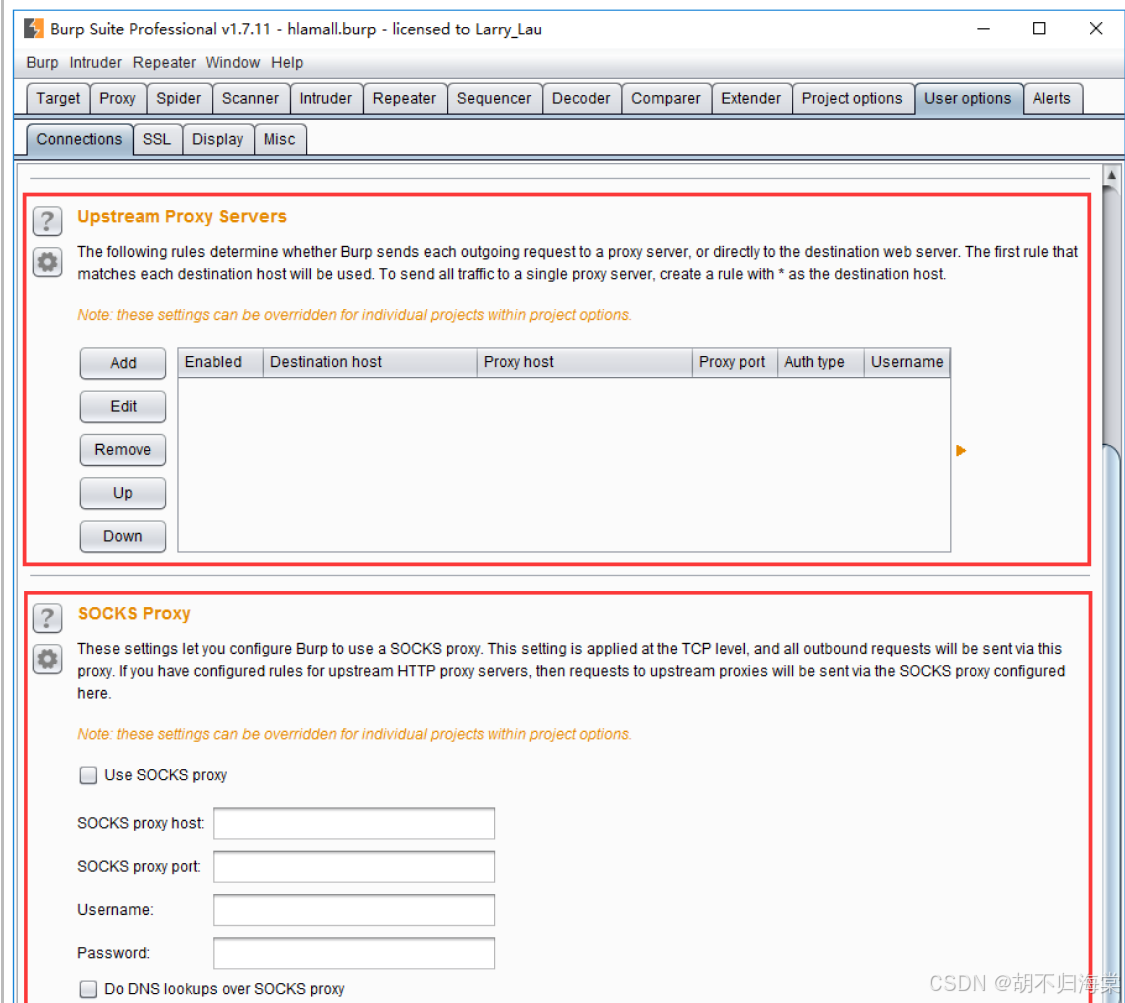Open Upstream Proxy Servers gear options
Image resolution: width=1125 pixels, height=1003 pixels.
pyautogui.click(x=47, y=263)
